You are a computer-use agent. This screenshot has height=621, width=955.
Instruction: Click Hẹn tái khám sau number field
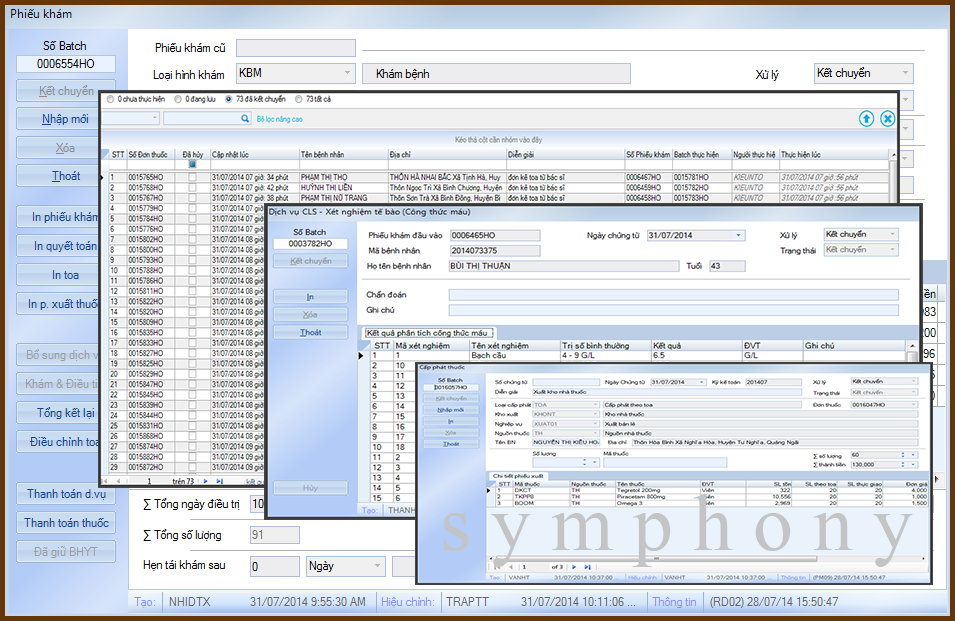pyautogui.click(x=274, y=566)
